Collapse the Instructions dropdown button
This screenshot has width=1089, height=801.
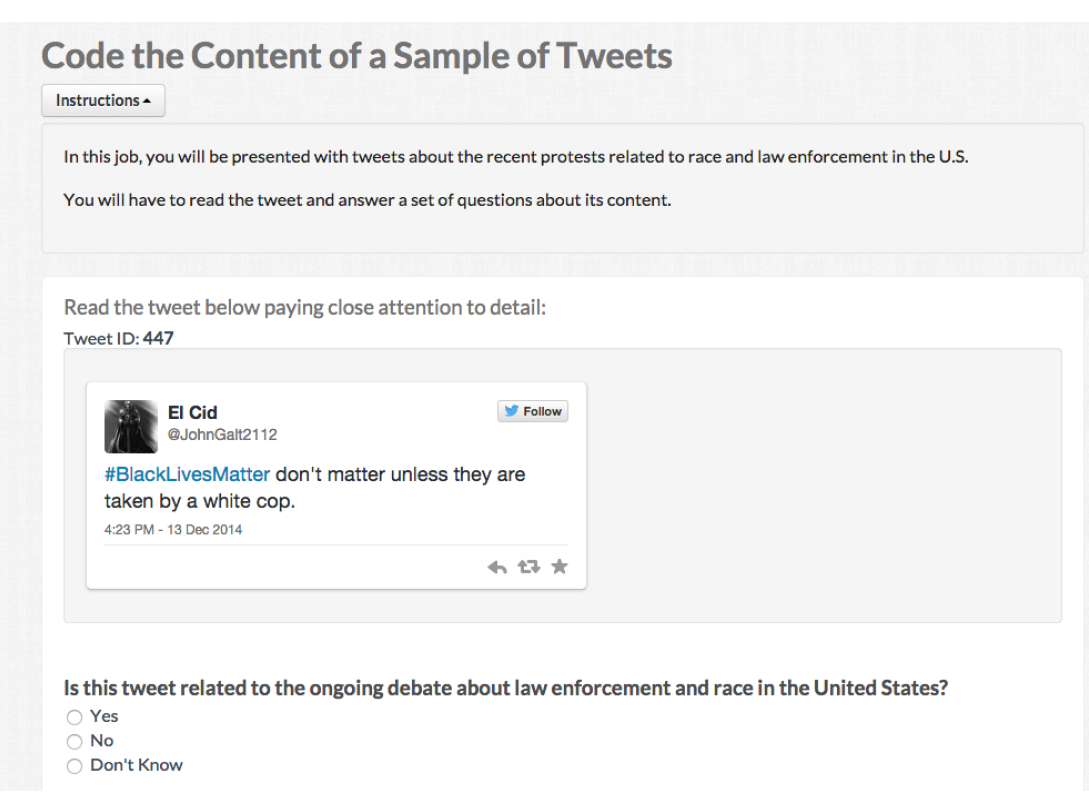pos(103,101)
